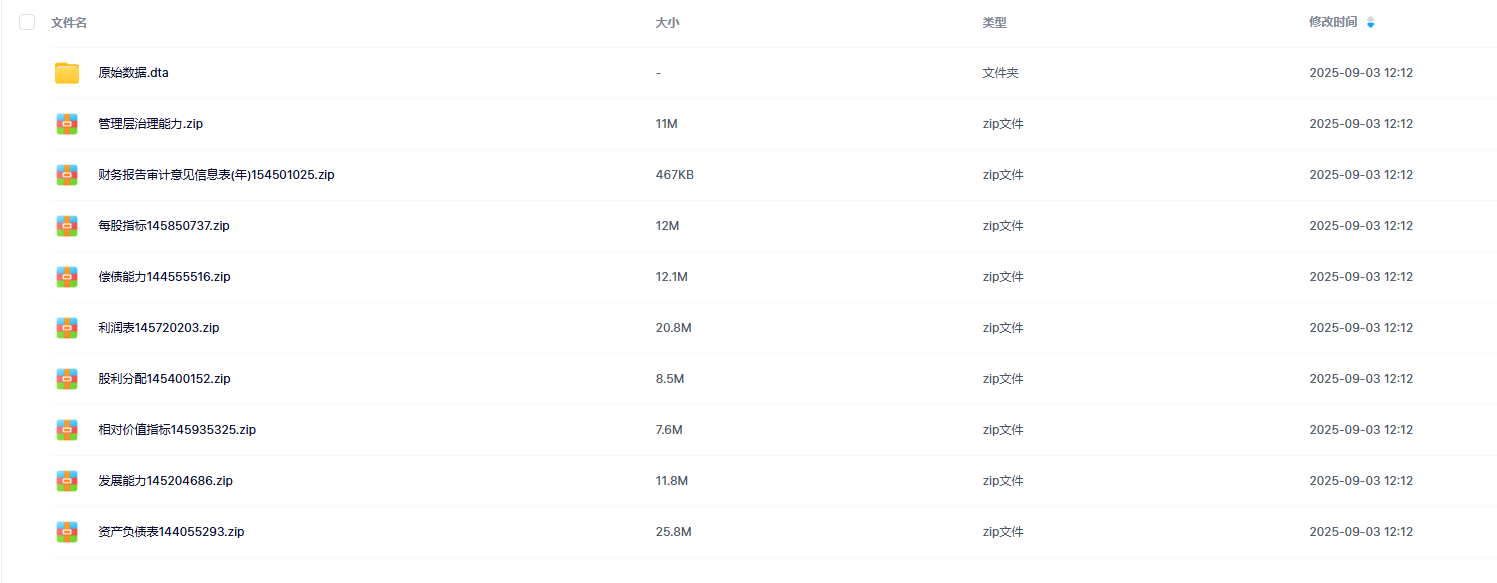Open 利润表145720203.zip file name
The width and height of the screenshot is (1497, 583).
pyautogui.click(x=159, y=328)
